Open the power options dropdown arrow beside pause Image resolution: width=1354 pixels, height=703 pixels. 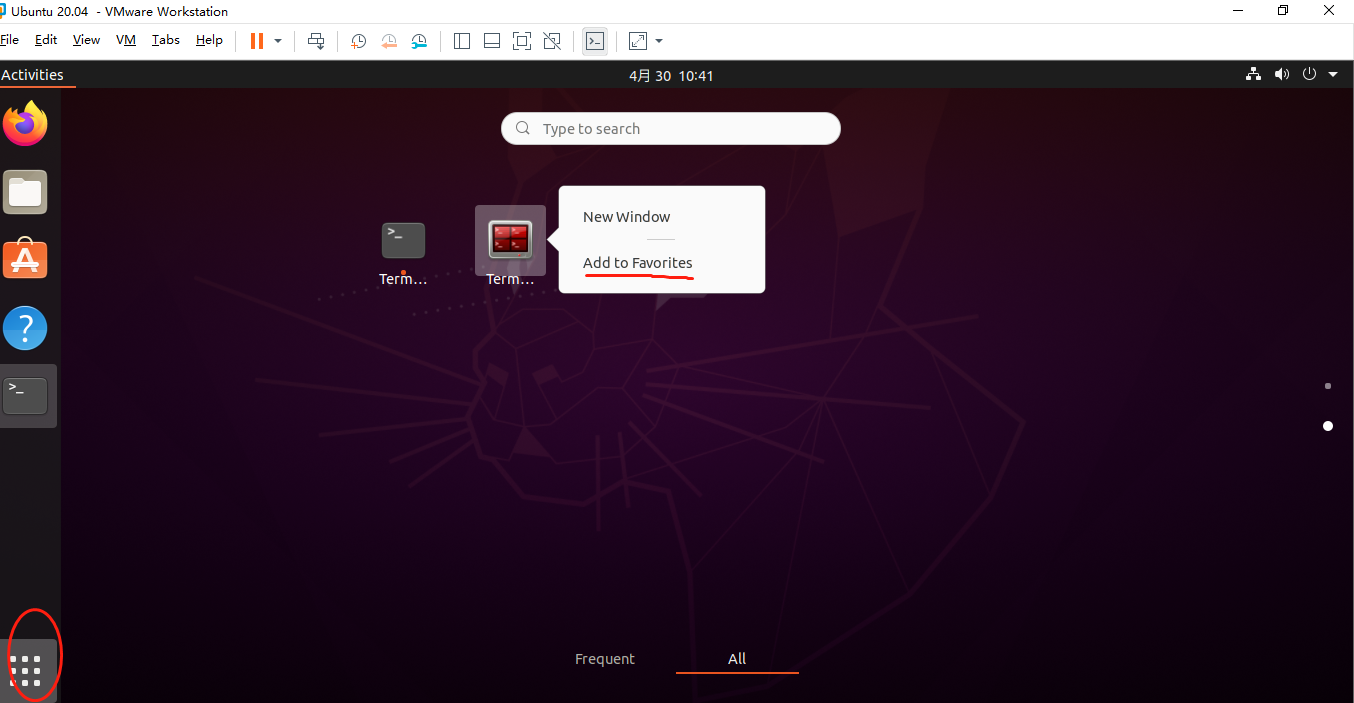pos(278,41)
